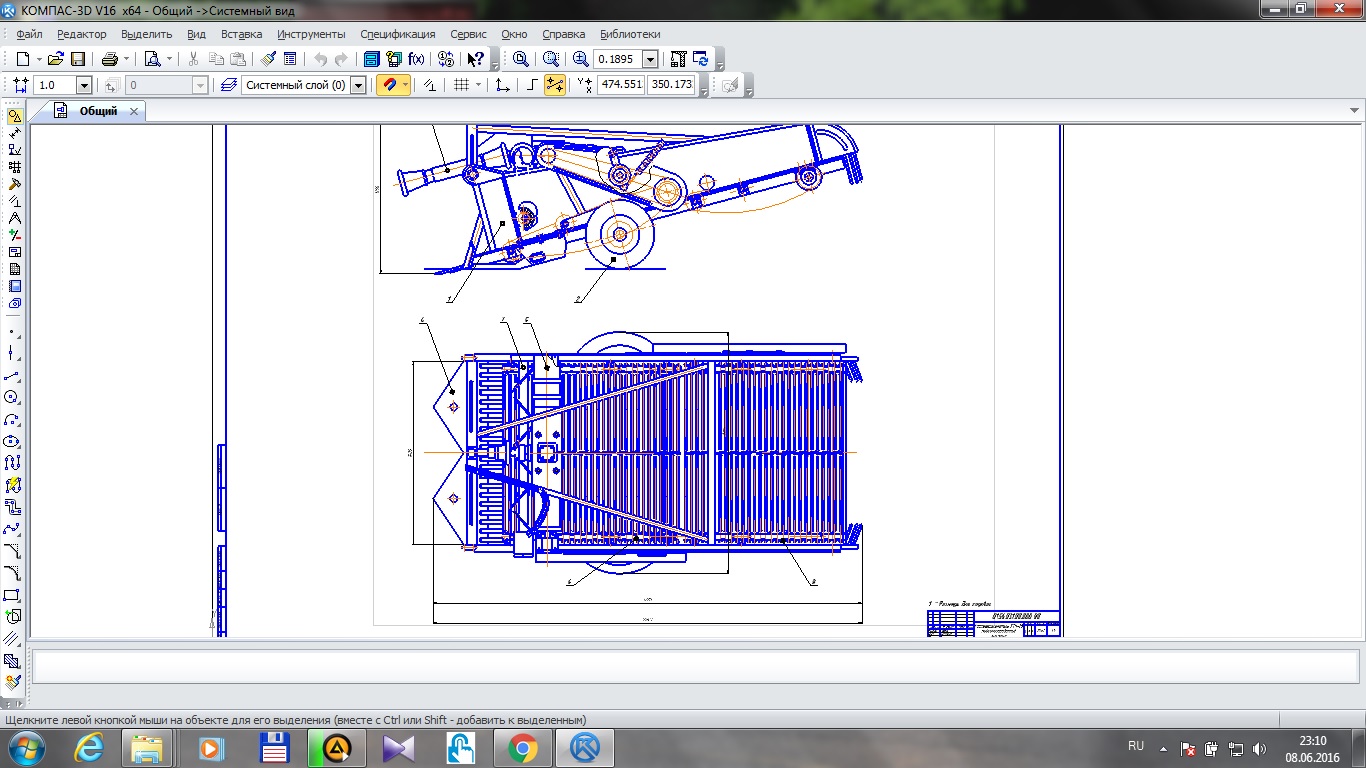1366x768 pixels.
Task: Select the line segment tool
Action: click(x=11, y=376)
